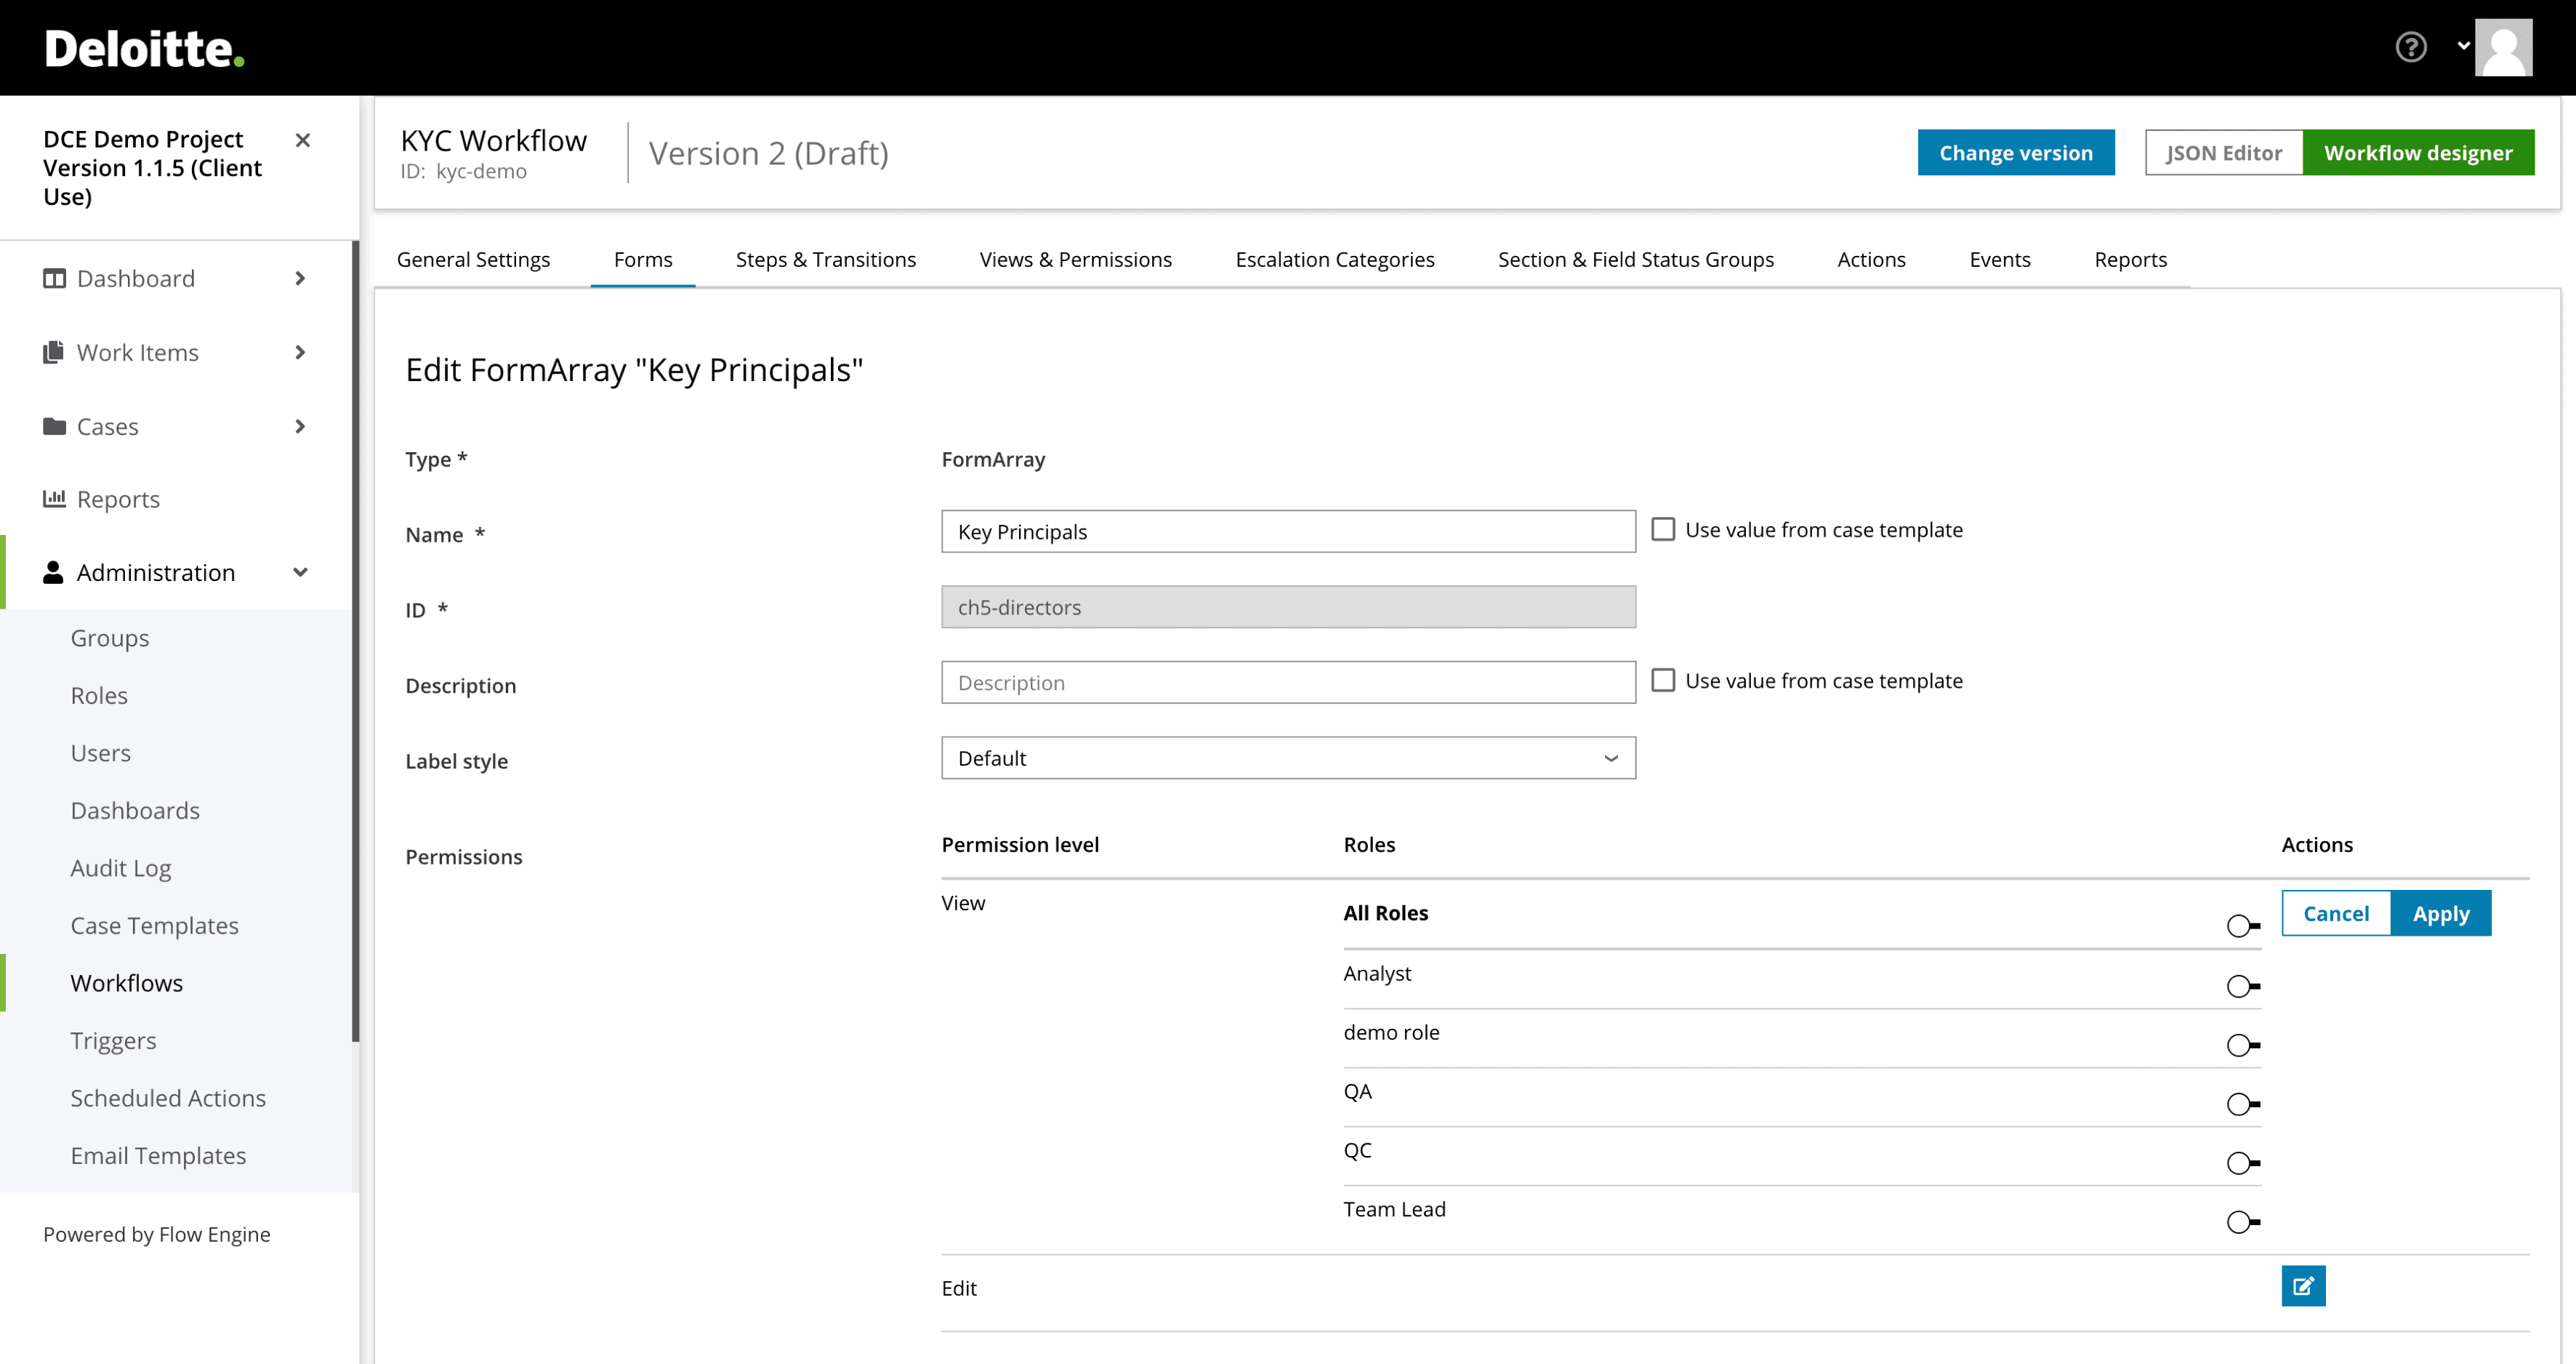Image resolution: width=2576 pixels, height=1364 pixels.
Task: Click the Reports chart icon in sidebar
Action: pyautogui.click(x=54, y=498)
